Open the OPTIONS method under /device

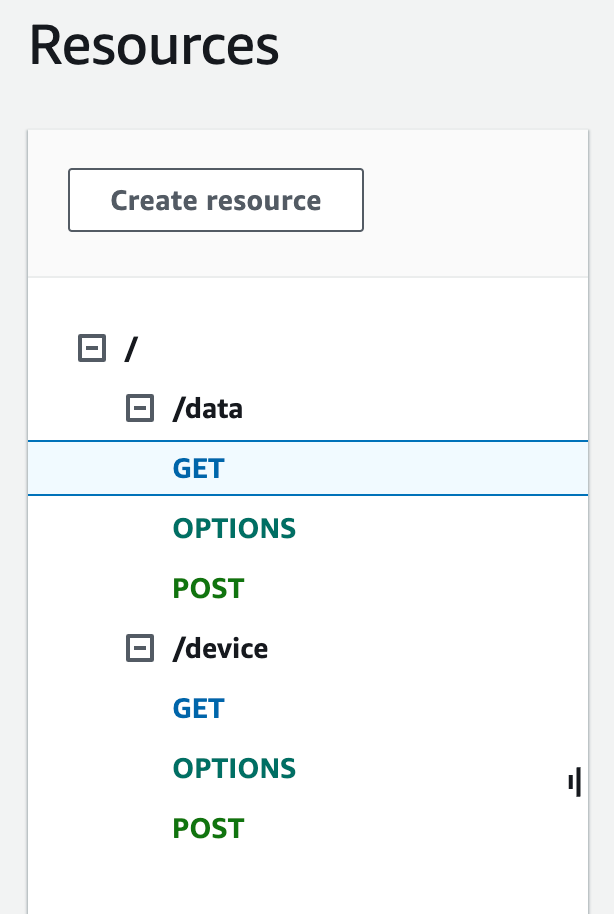pos(234,769)
